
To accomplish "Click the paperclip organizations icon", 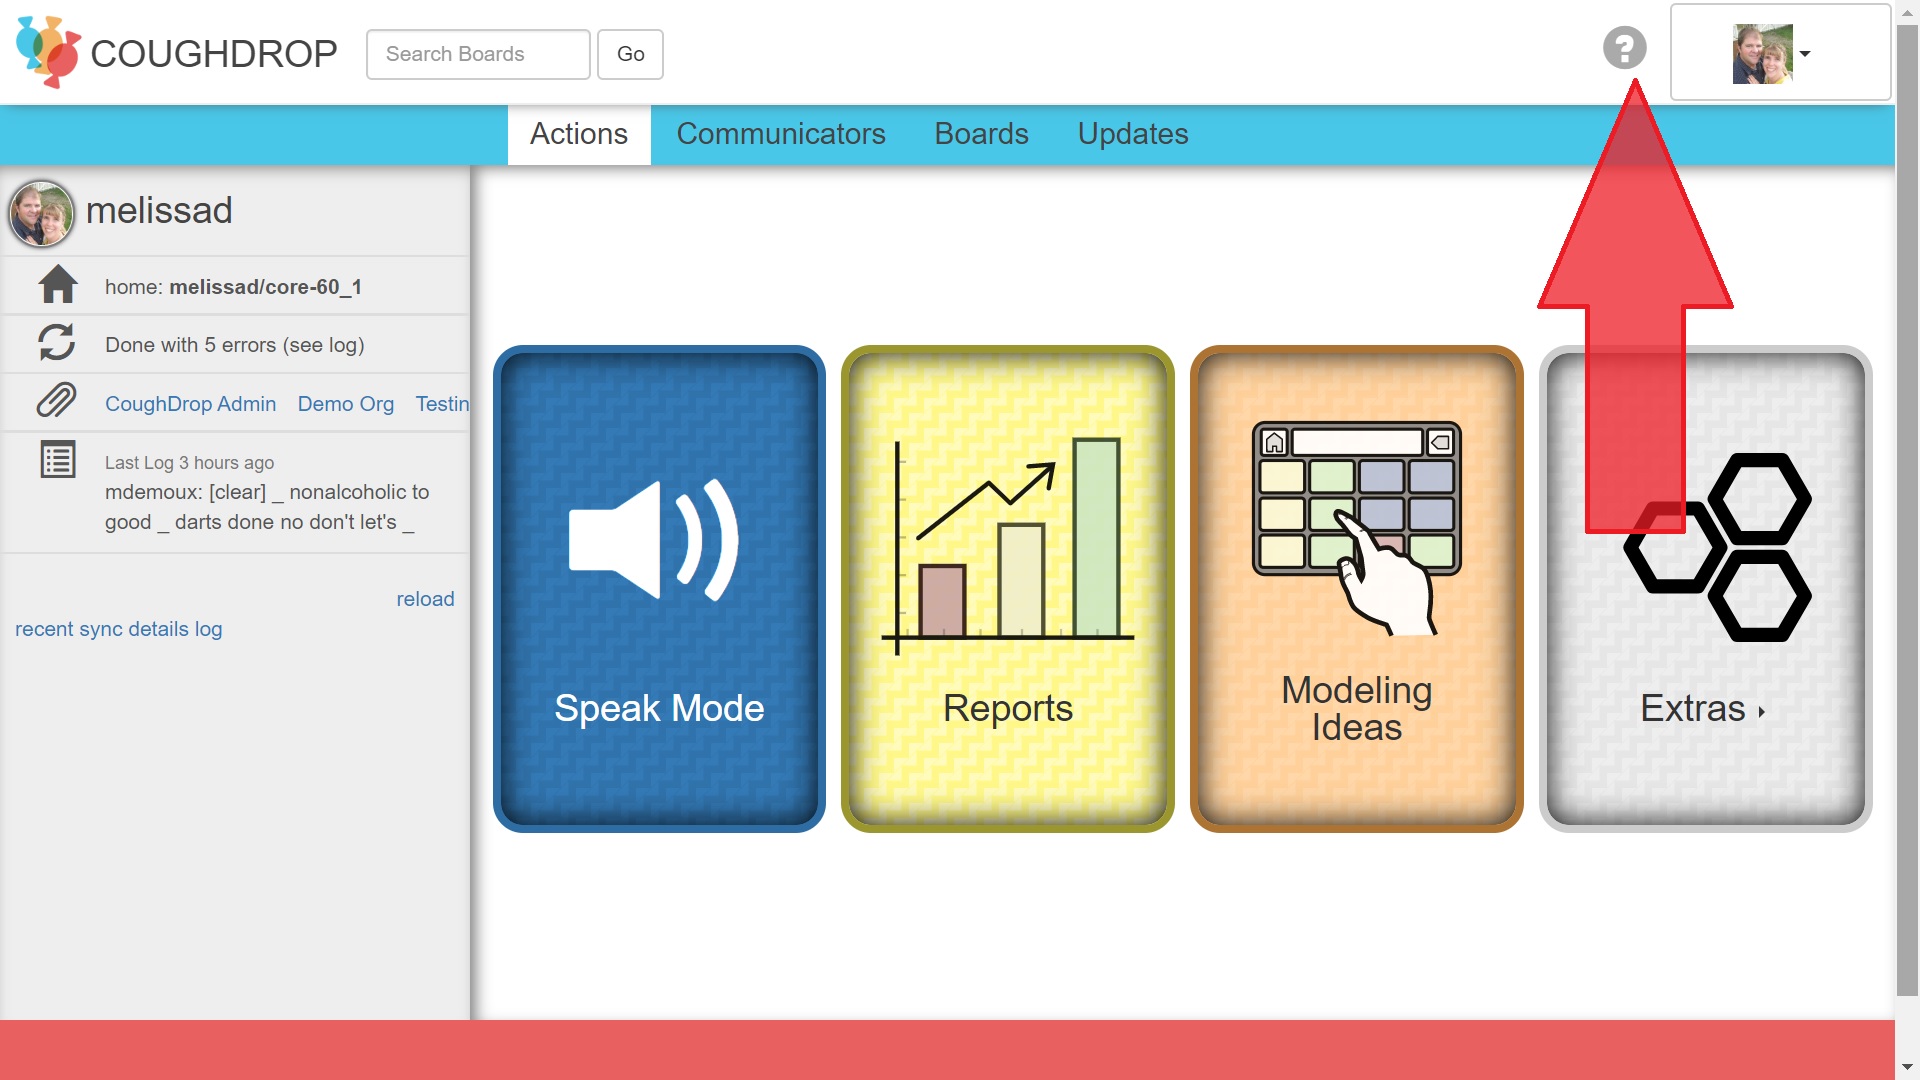I will pos(57,400).
